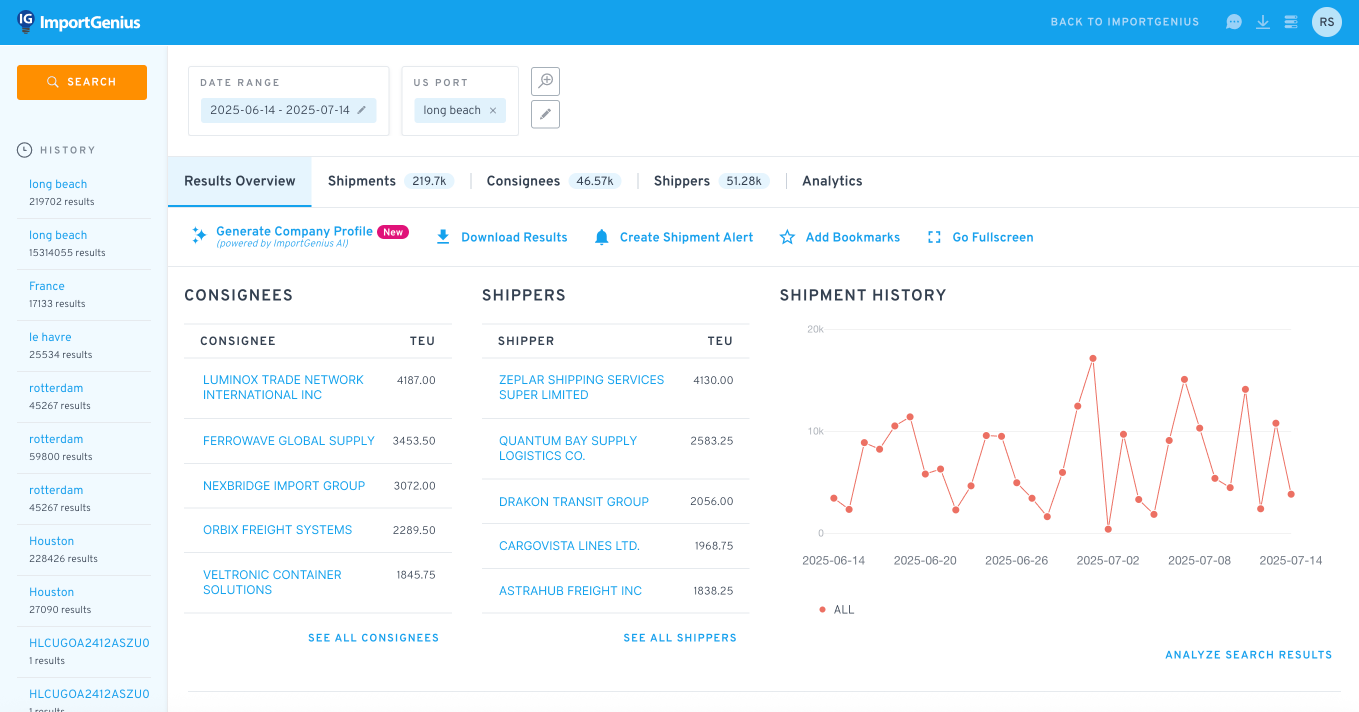Open LUMINOX TRADE NETWORK INTERNATIONAL consignee

tap(283, 387)
